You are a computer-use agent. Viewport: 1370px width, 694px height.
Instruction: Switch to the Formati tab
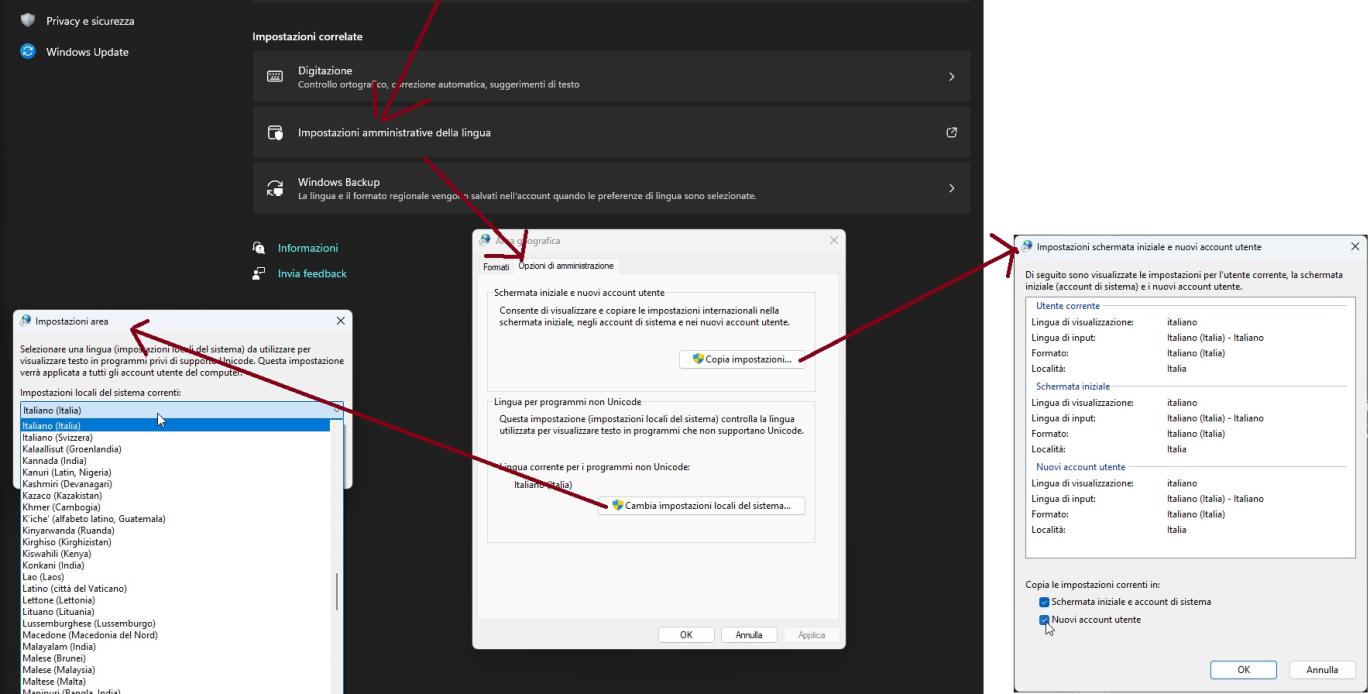point(496,267)
